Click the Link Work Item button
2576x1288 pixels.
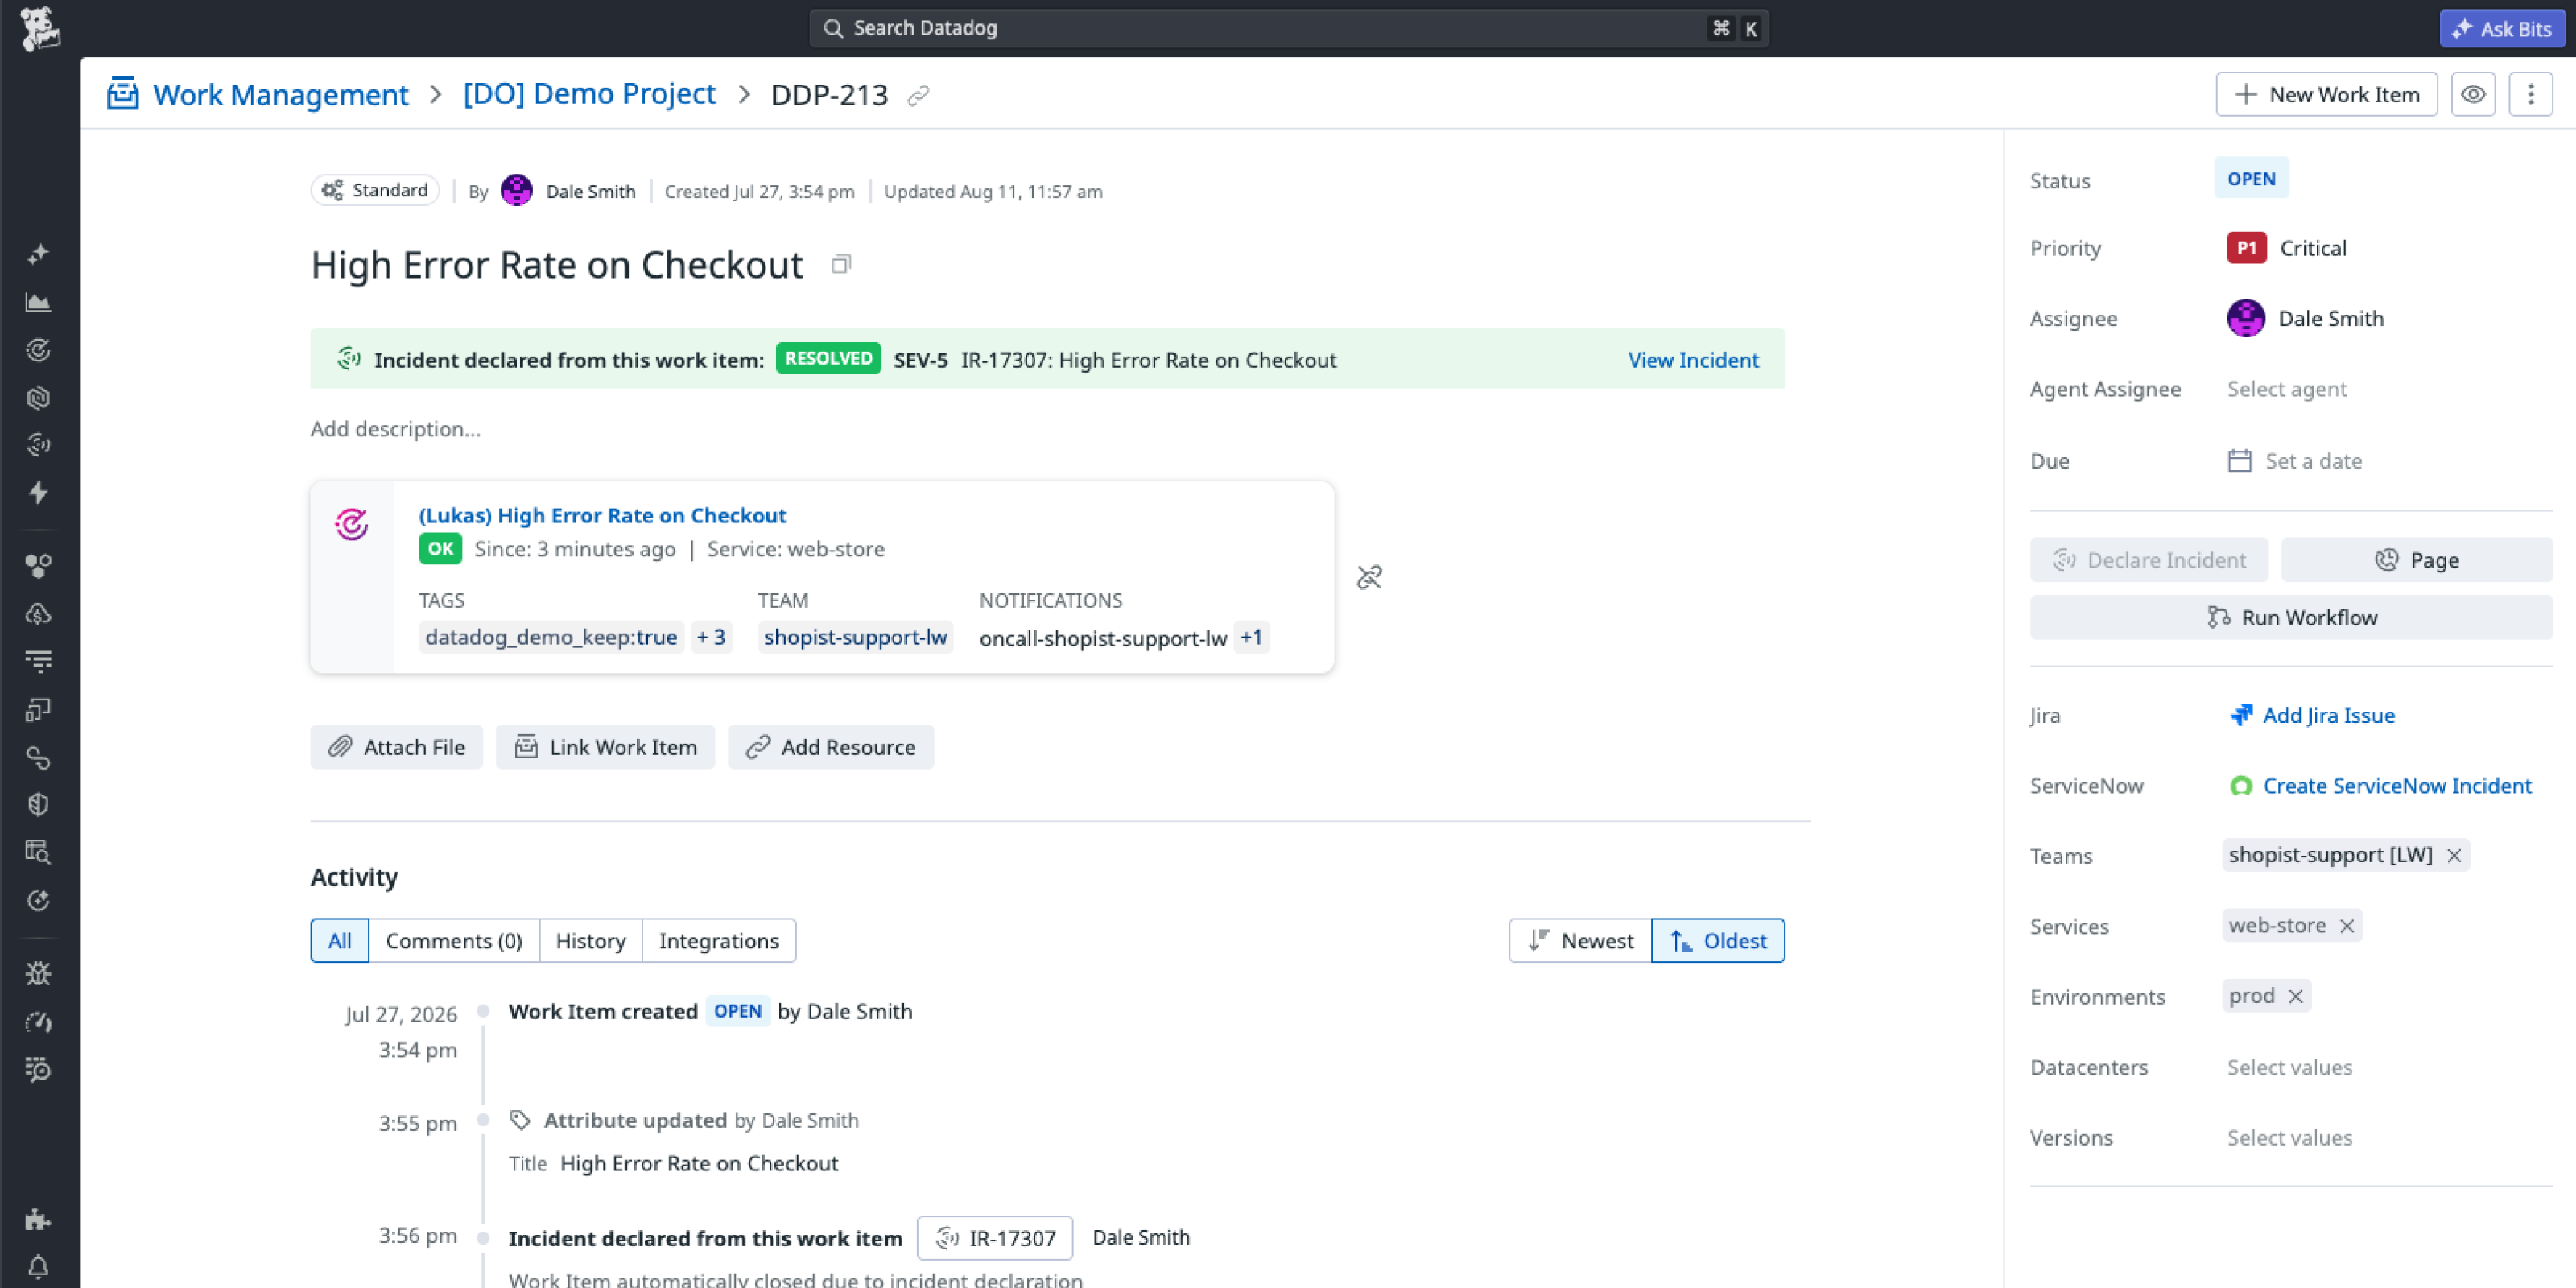click(605, 747)
